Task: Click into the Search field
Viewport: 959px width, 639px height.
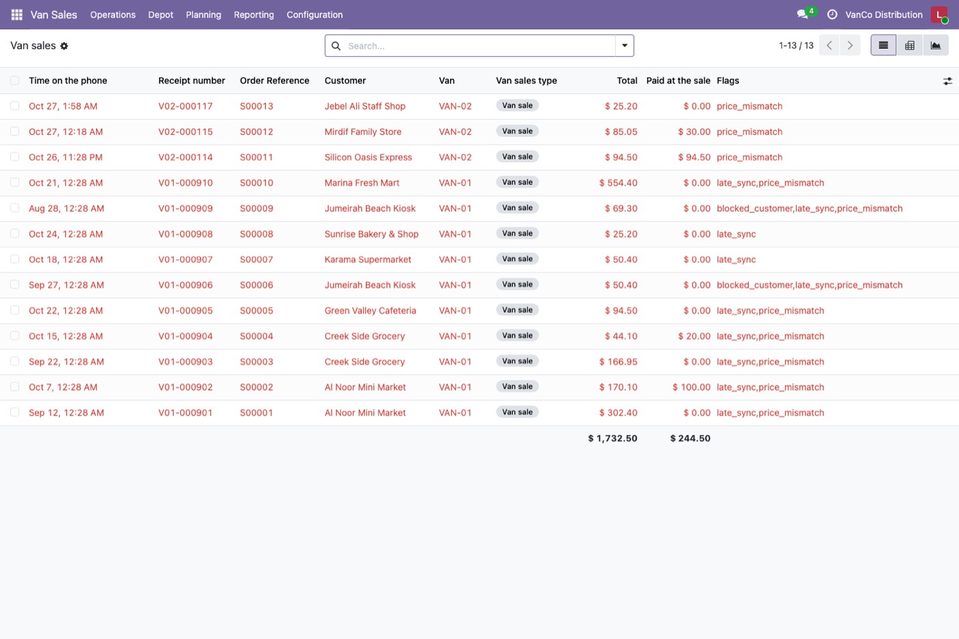Action: (479, 46)
